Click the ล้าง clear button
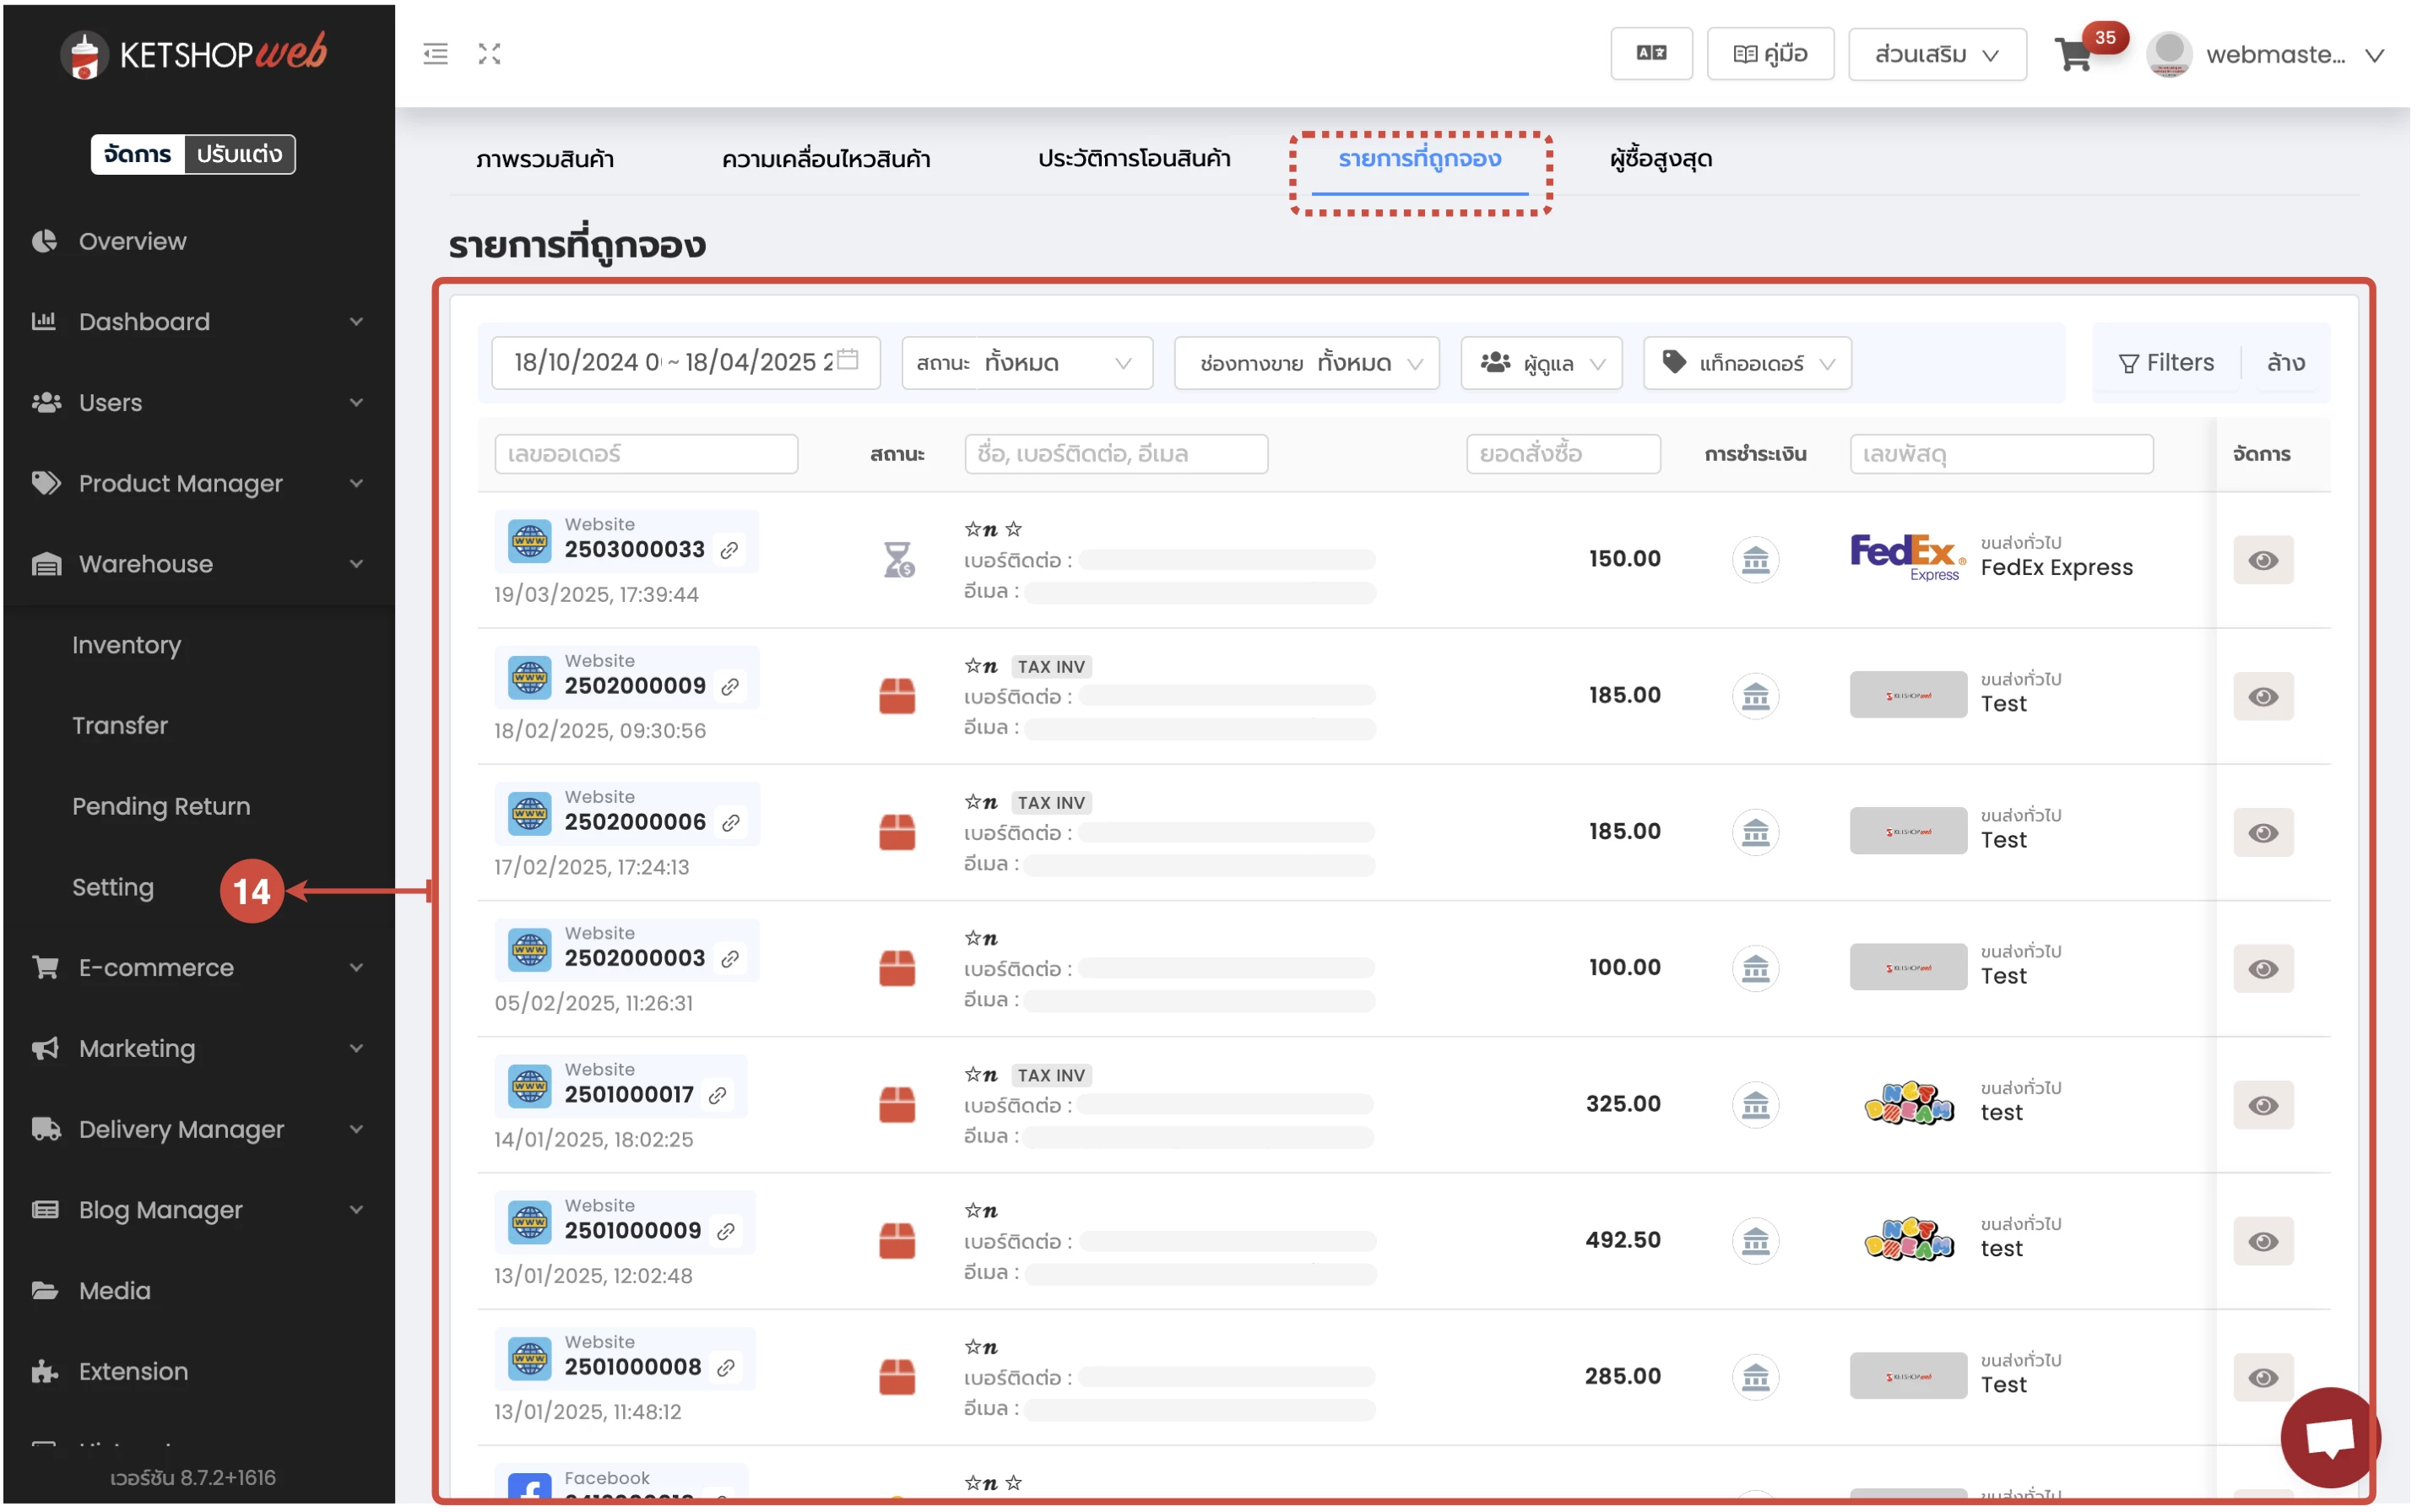 pos(2285,363)
